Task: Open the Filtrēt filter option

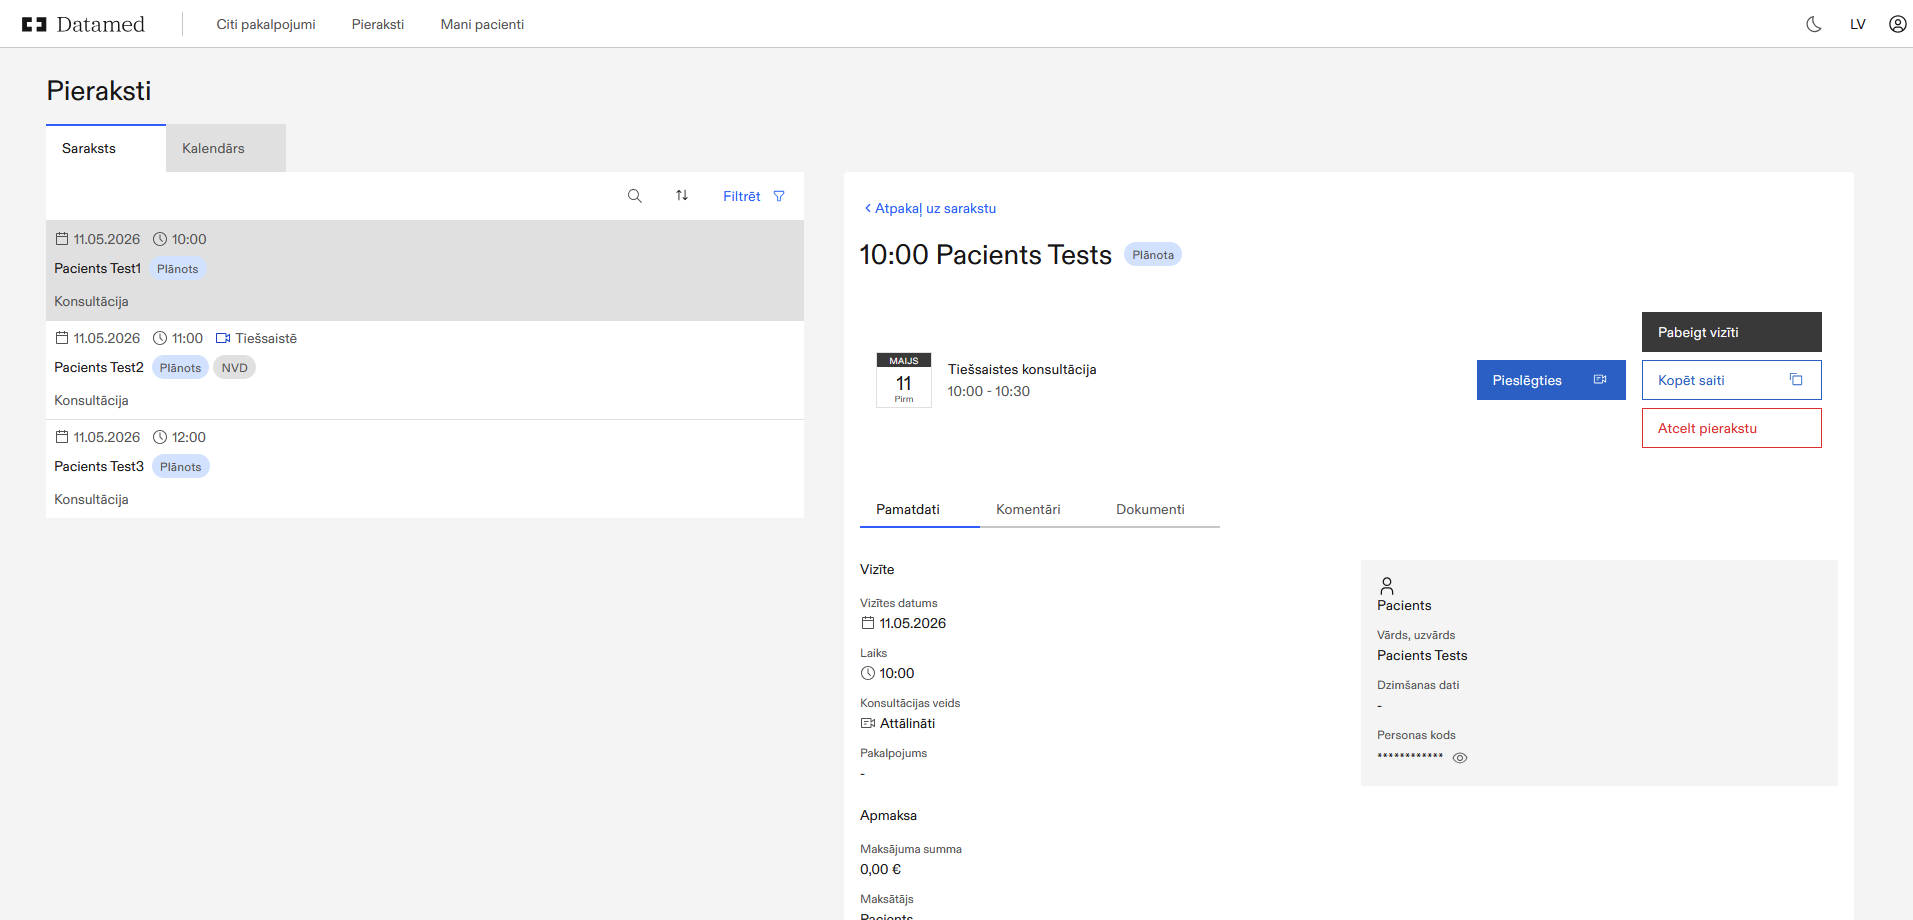Action: click(742, 196)
